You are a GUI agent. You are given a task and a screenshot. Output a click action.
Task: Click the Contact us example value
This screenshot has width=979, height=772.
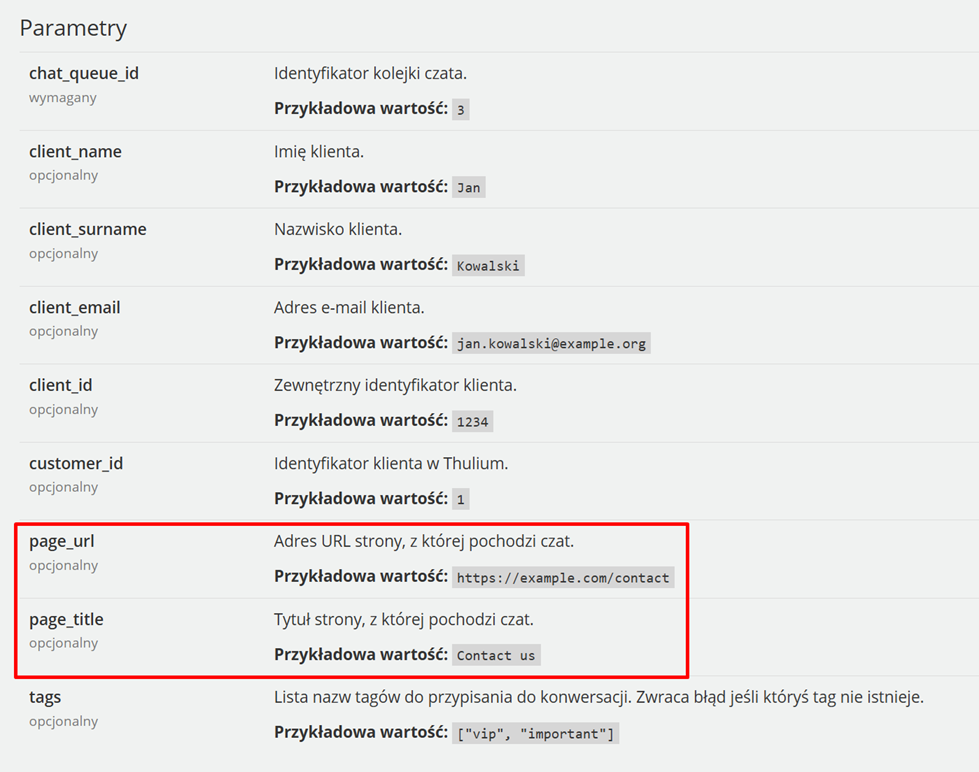coord(496,655)
